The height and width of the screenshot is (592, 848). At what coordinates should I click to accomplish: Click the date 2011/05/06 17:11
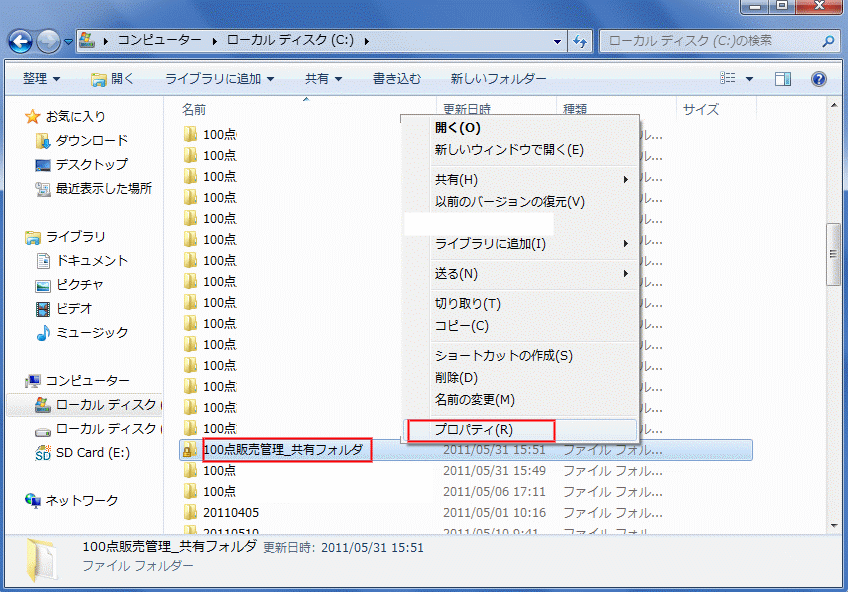[x=494, y=492]
